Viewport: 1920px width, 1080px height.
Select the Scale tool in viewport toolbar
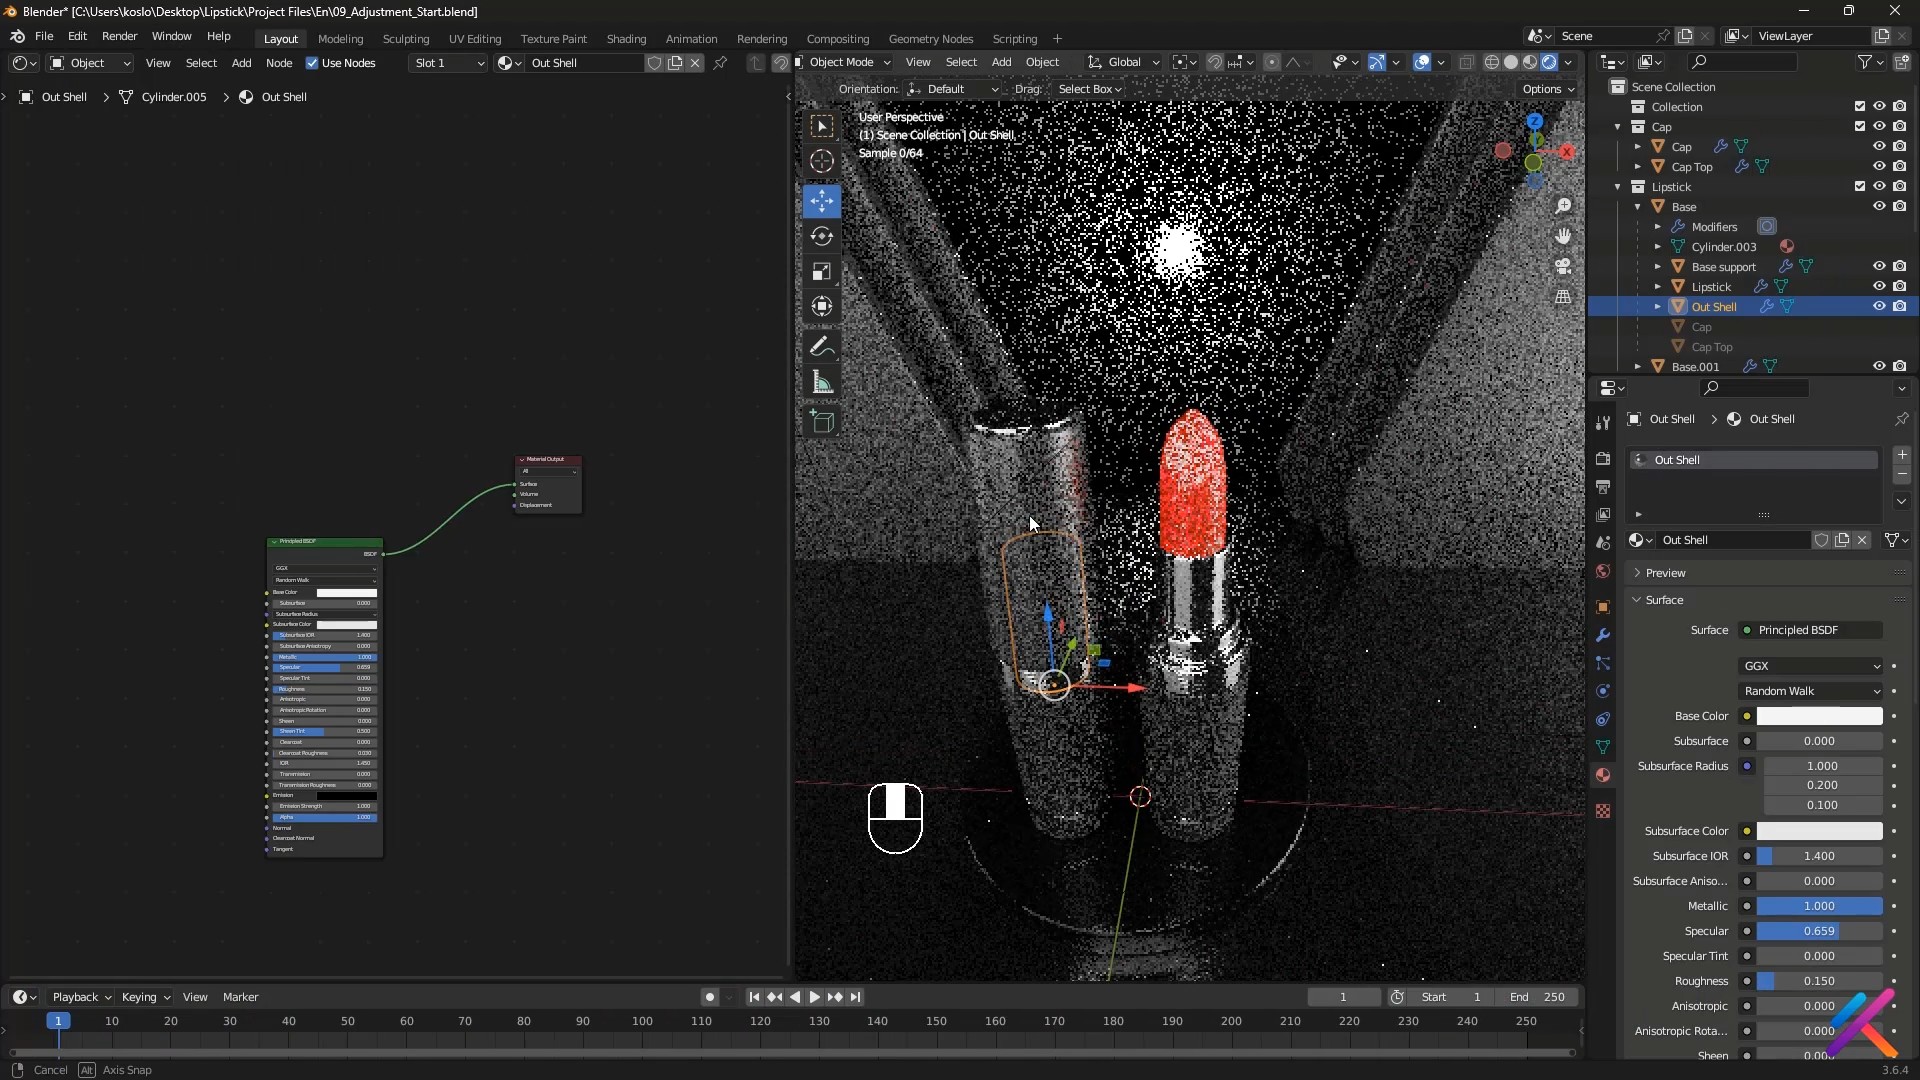[822, 272]
